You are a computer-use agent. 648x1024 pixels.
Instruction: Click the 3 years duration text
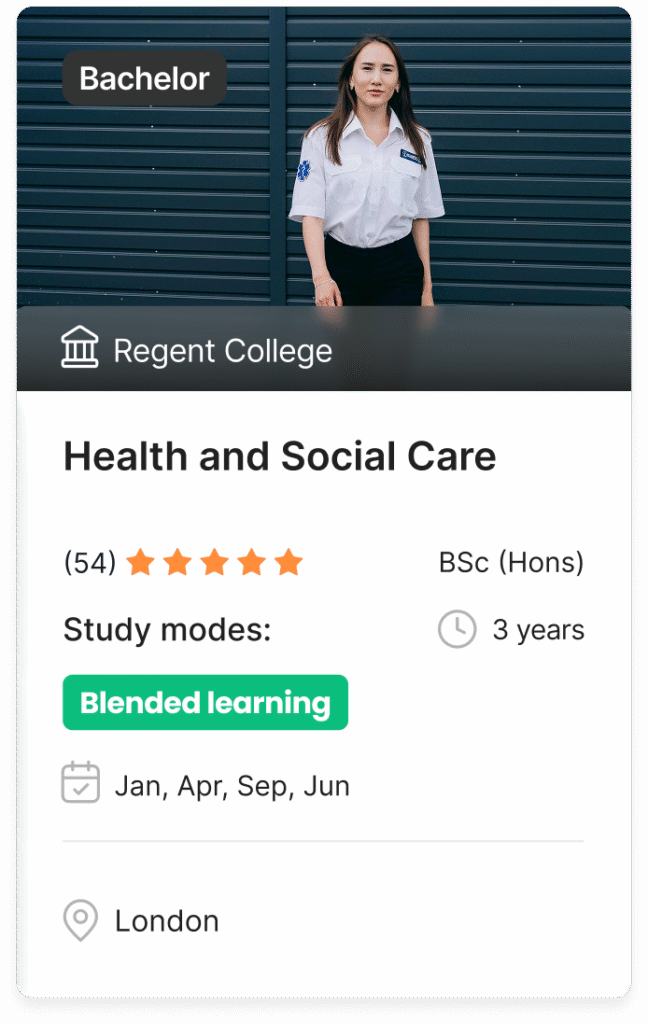point(538,630)
